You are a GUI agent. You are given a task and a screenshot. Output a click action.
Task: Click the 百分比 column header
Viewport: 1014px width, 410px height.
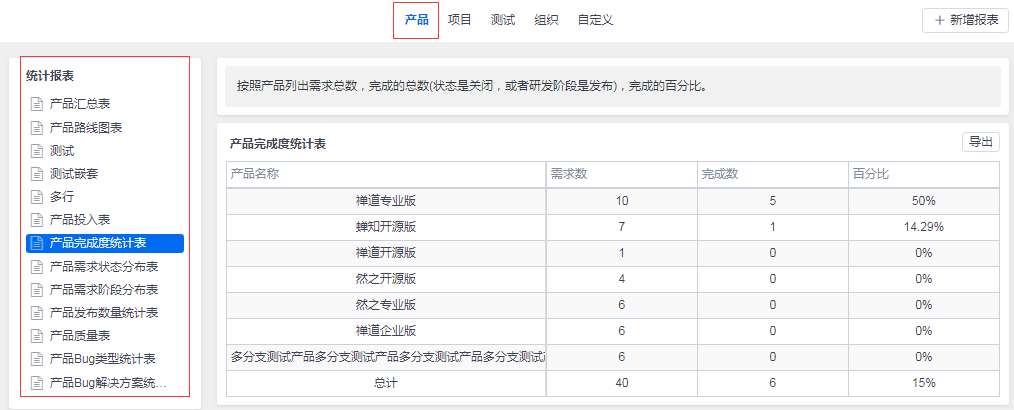924,174
